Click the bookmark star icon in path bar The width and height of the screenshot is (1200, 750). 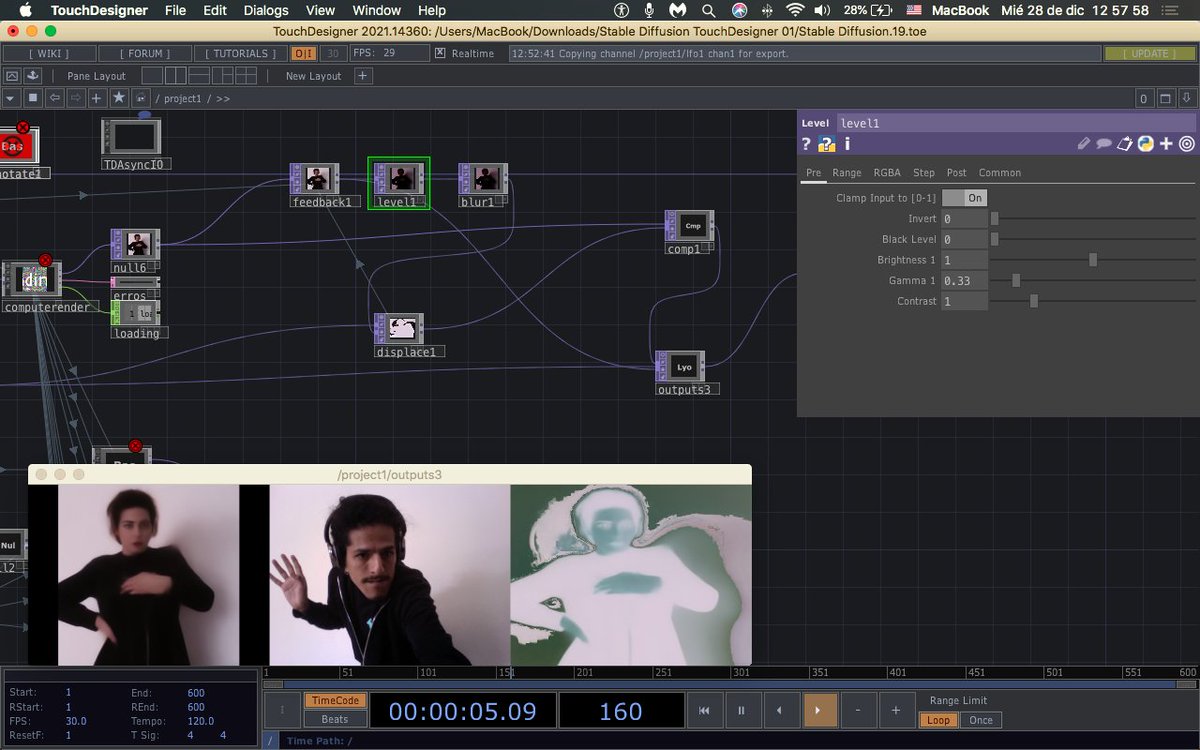tap(119, 98)
